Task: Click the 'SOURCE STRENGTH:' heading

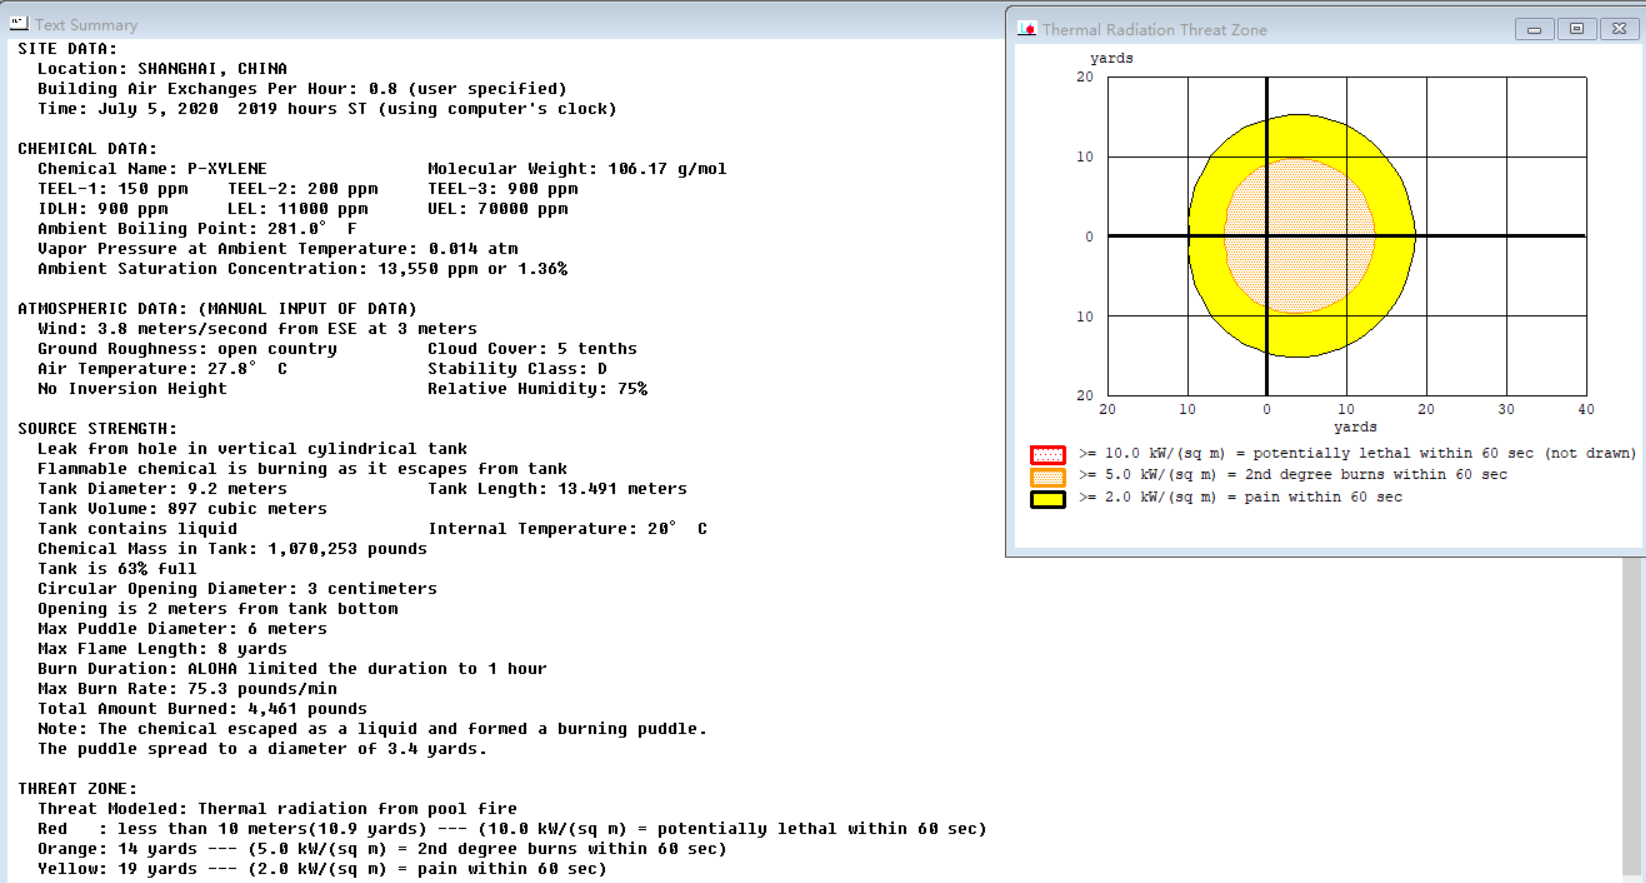Action: click(97, 429)
